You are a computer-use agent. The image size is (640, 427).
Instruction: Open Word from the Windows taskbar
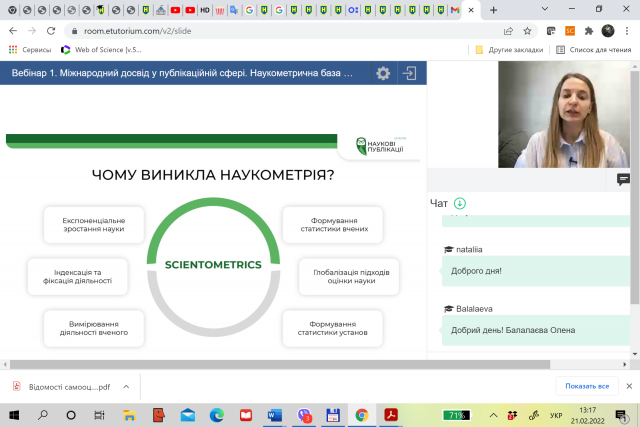[274, 415]
